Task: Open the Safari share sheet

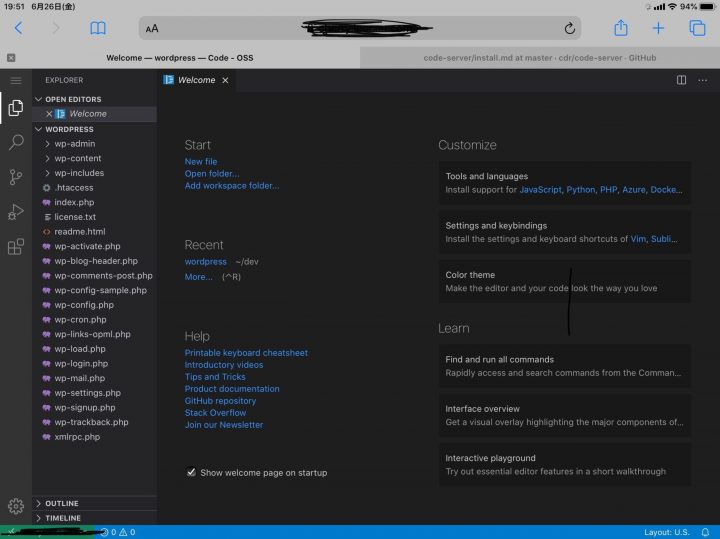Action: click(621, 28)
